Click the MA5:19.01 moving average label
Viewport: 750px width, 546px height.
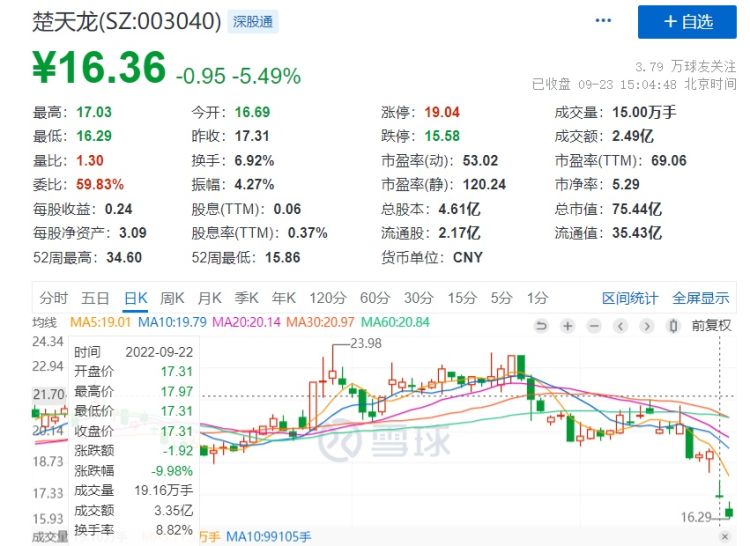(x=100, y=322)
